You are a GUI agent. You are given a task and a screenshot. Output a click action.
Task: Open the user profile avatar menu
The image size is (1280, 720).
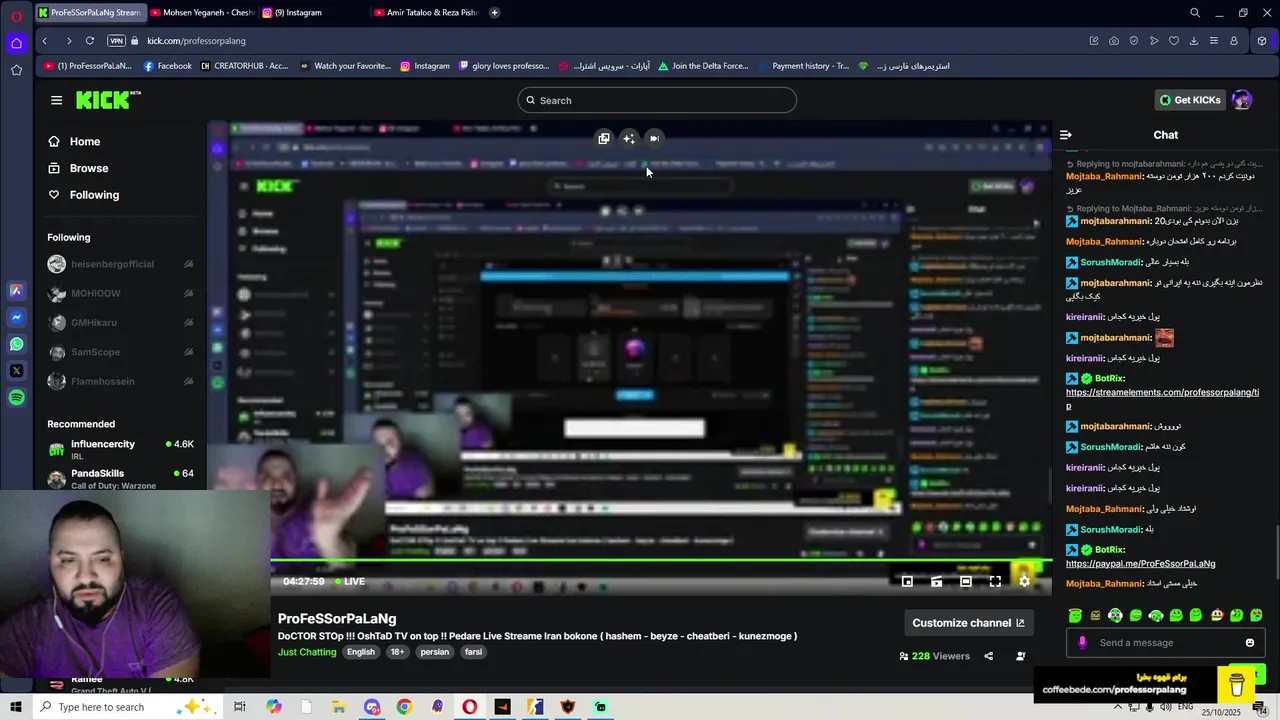point(1241,100)
